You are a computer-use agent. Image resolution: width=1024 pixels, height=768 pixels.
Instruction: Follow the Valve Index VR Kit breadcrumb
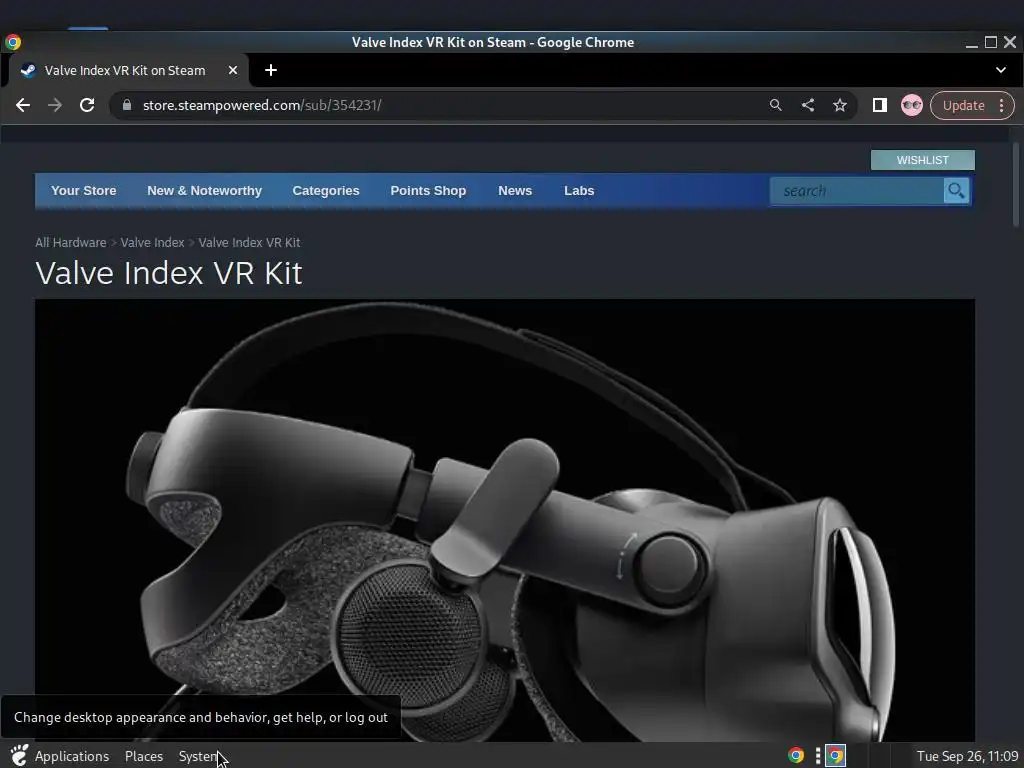tap(249, 242)
